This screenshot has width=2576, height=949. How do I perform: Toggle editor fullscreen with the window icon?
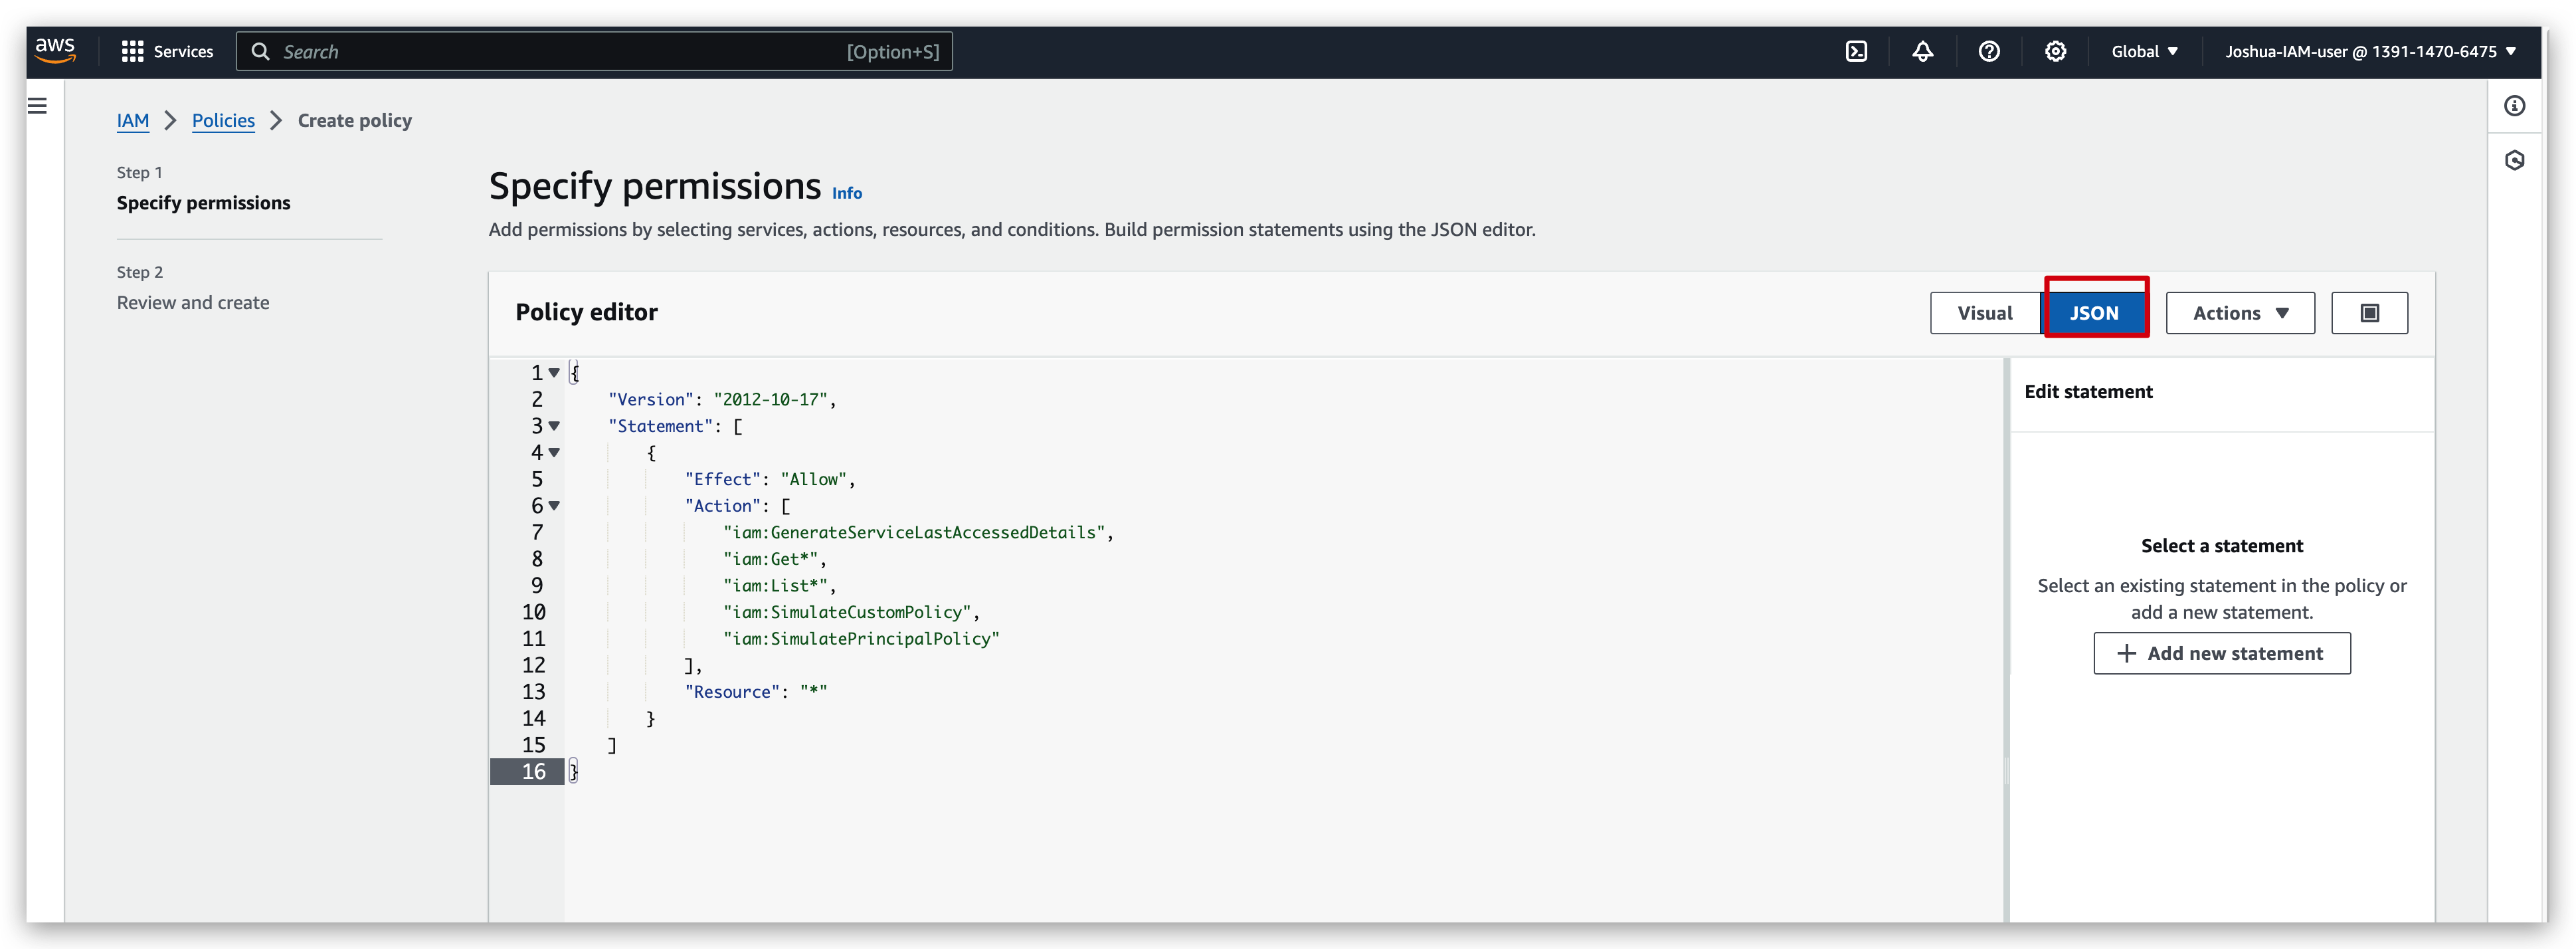pos(2370,312)
